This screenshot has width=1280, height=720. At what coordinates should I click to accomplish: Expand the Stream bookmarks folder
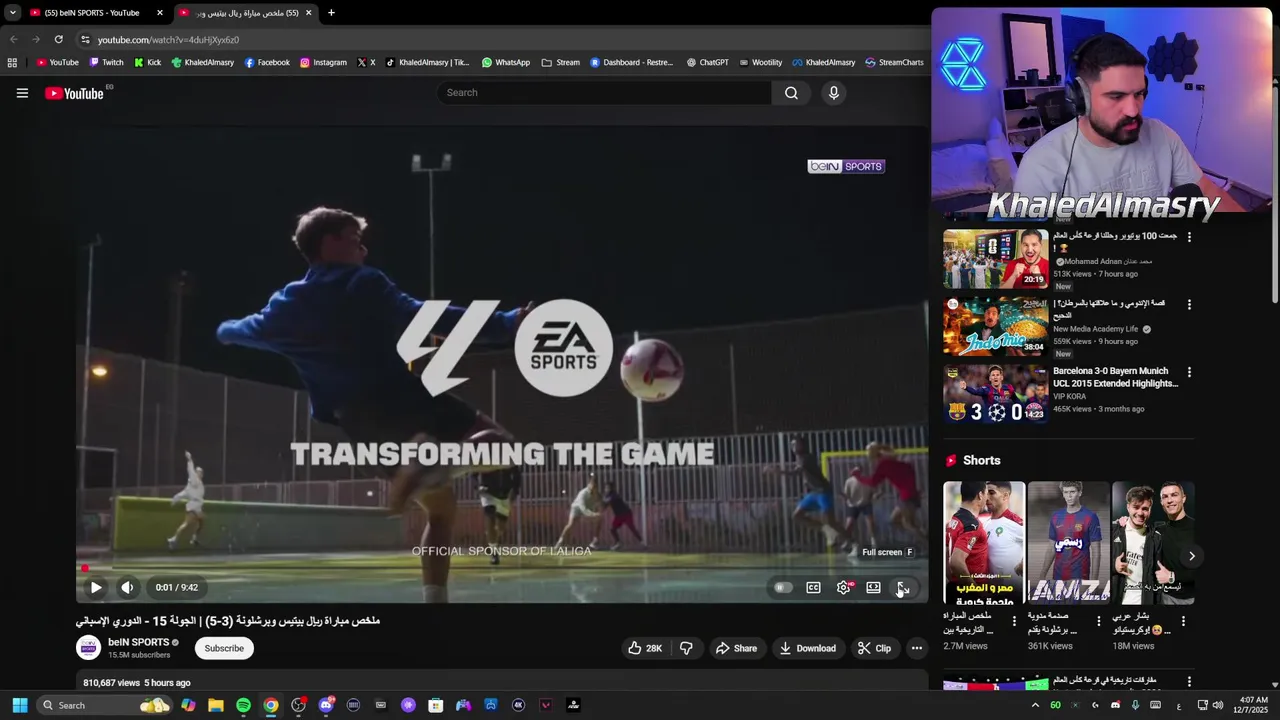coord(560,62)
